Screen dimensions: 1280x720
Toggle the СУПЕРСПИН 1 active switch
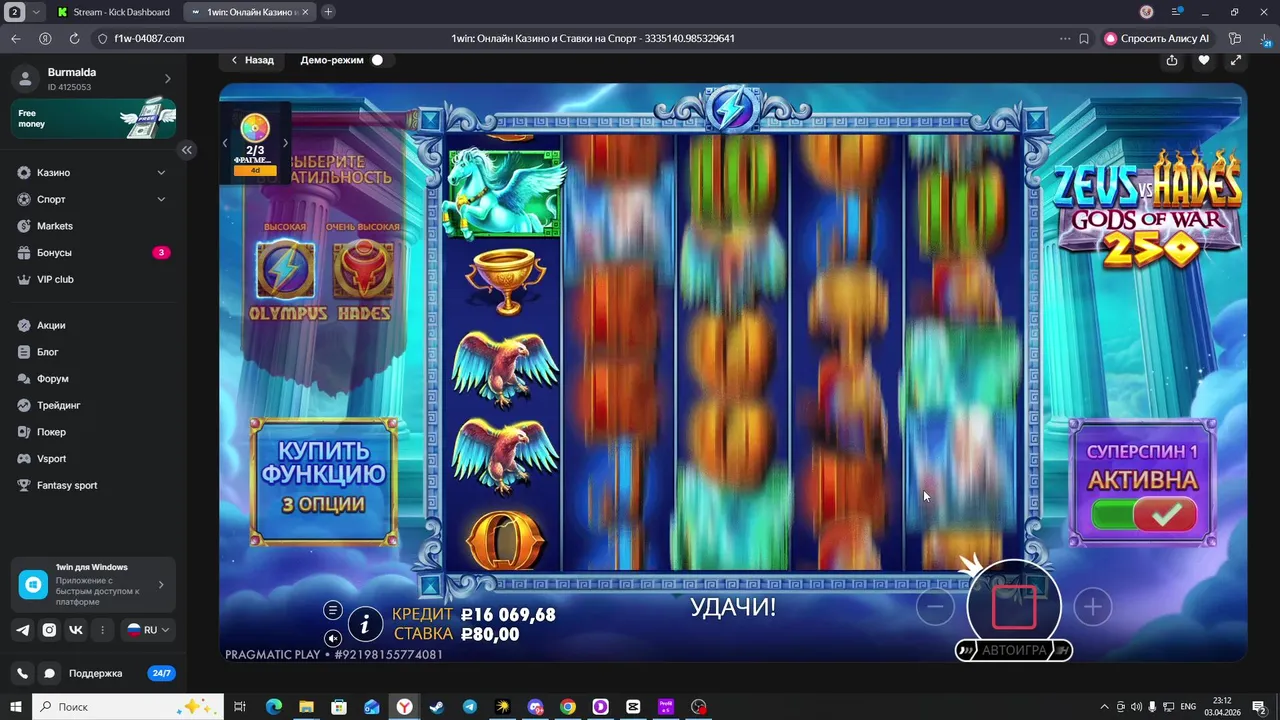click(x=1143, y=515)
